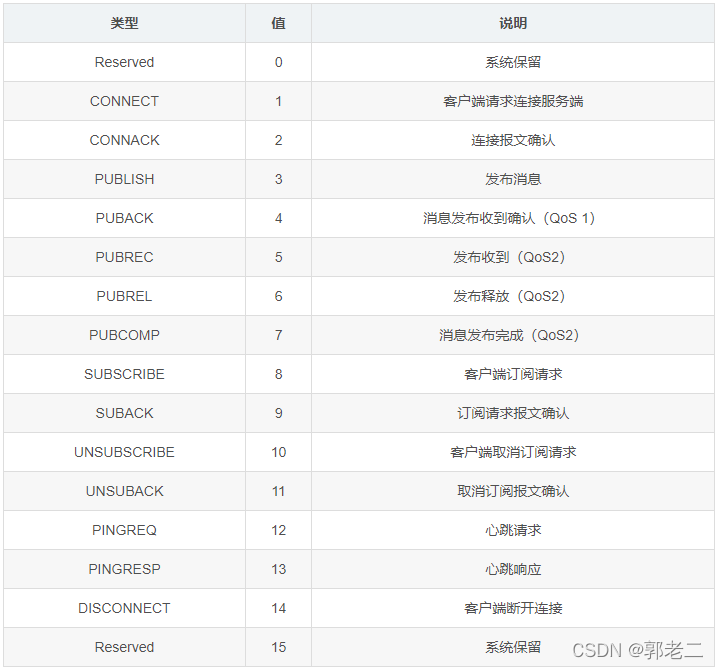718x669 pixels.
Task: Click the value 10 cell
Action: pyautogui.click(x=278, y=452)
